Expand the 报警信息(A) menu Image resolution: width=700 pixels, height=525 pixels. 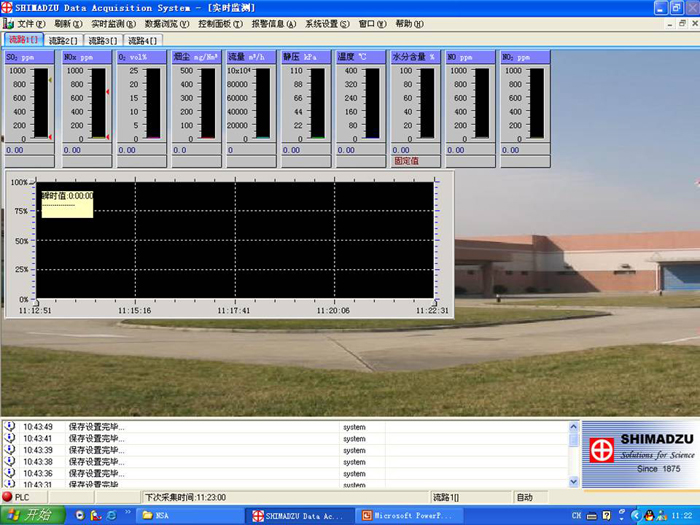pyautogui.click(x=273, y=23)
